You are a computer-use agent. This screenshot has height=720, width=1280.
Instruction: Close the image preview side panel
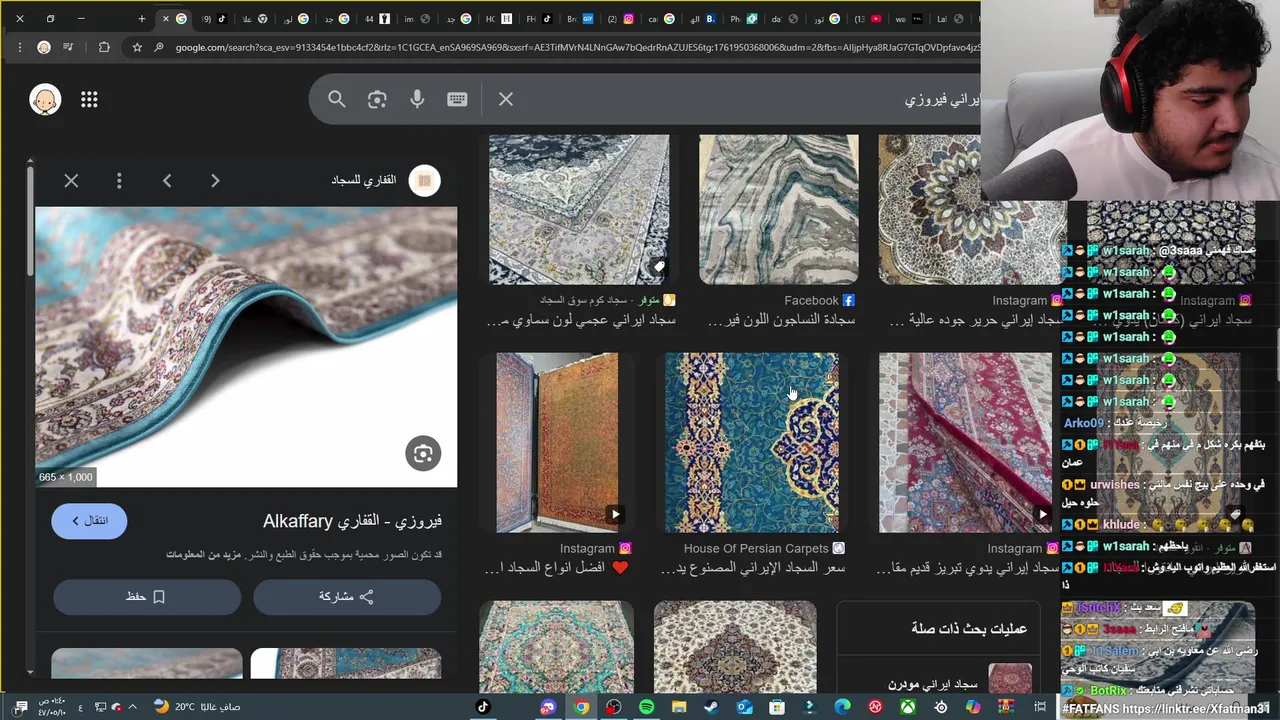(x=71, y=181)
